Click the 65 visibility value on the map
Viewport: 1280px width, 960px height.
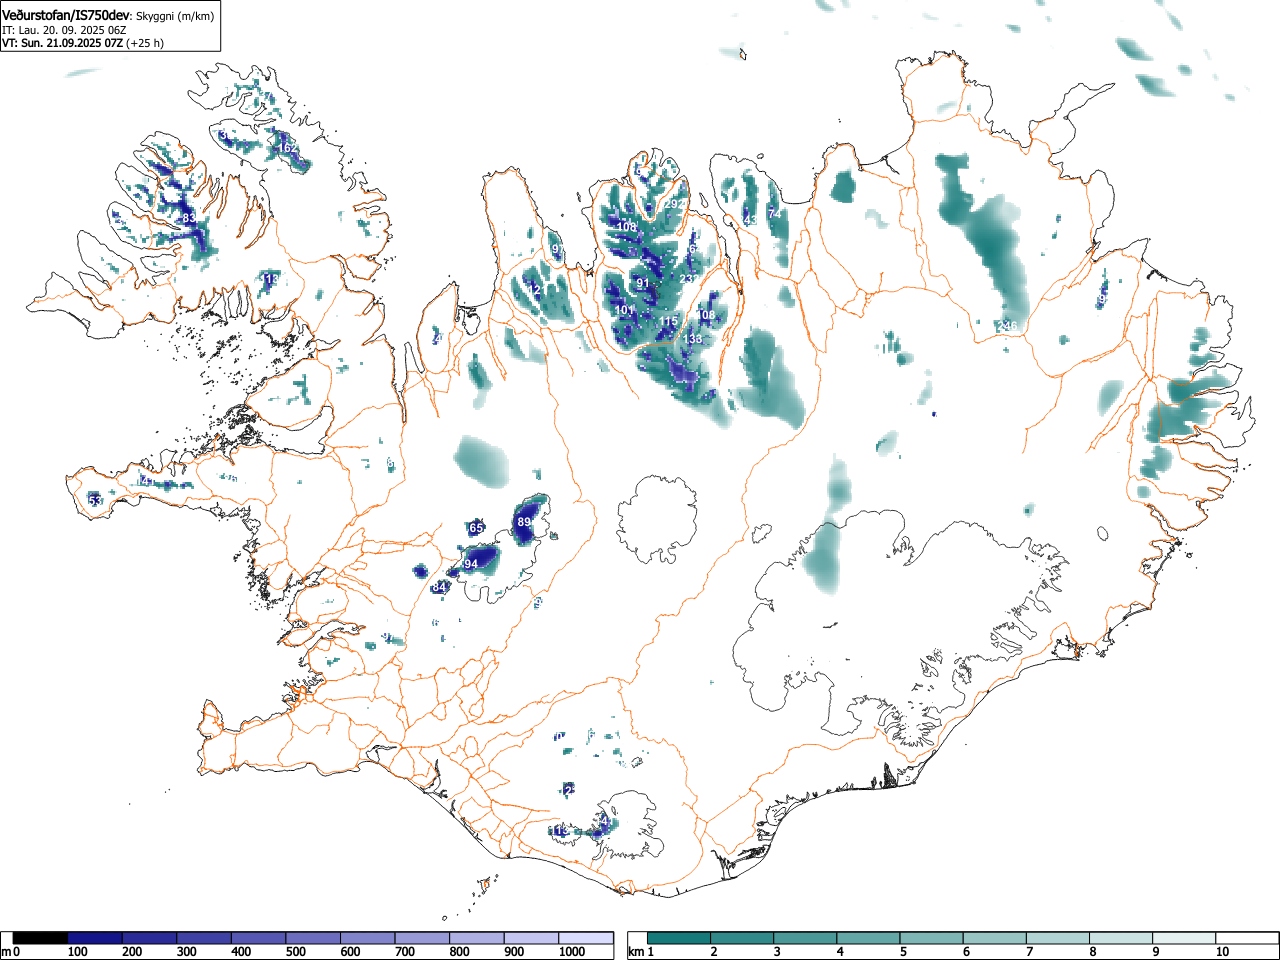click(477, 528)
